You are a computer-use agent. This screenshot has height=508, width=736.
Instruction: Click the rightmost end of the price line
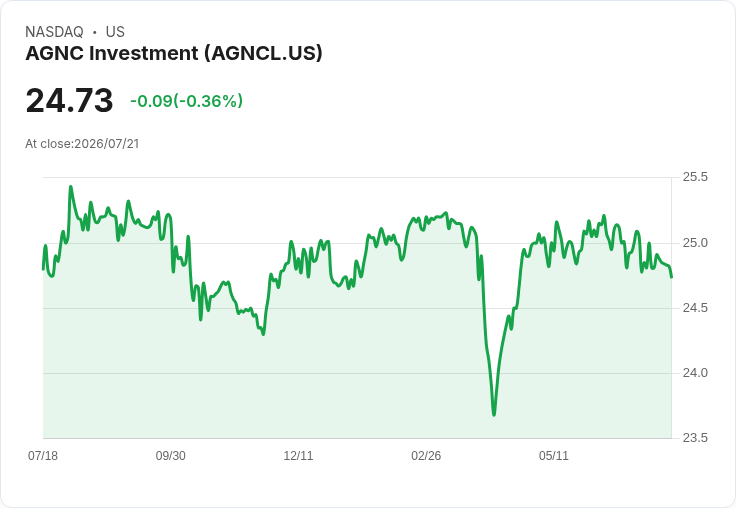pyautogui.click(x=672, y=277)
